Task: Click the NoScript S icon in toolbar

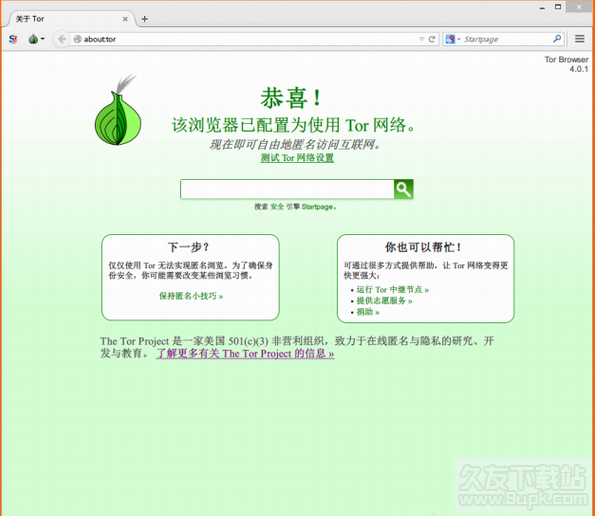Action: (13, 39)
